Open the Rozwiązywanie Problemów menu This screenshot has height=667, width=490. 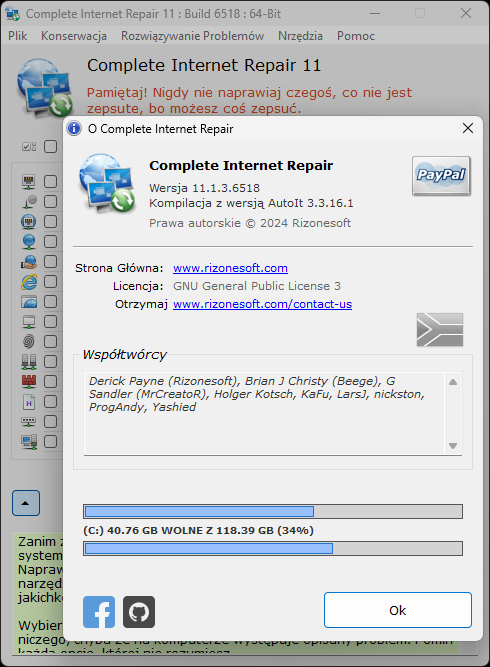pos(192,36)
